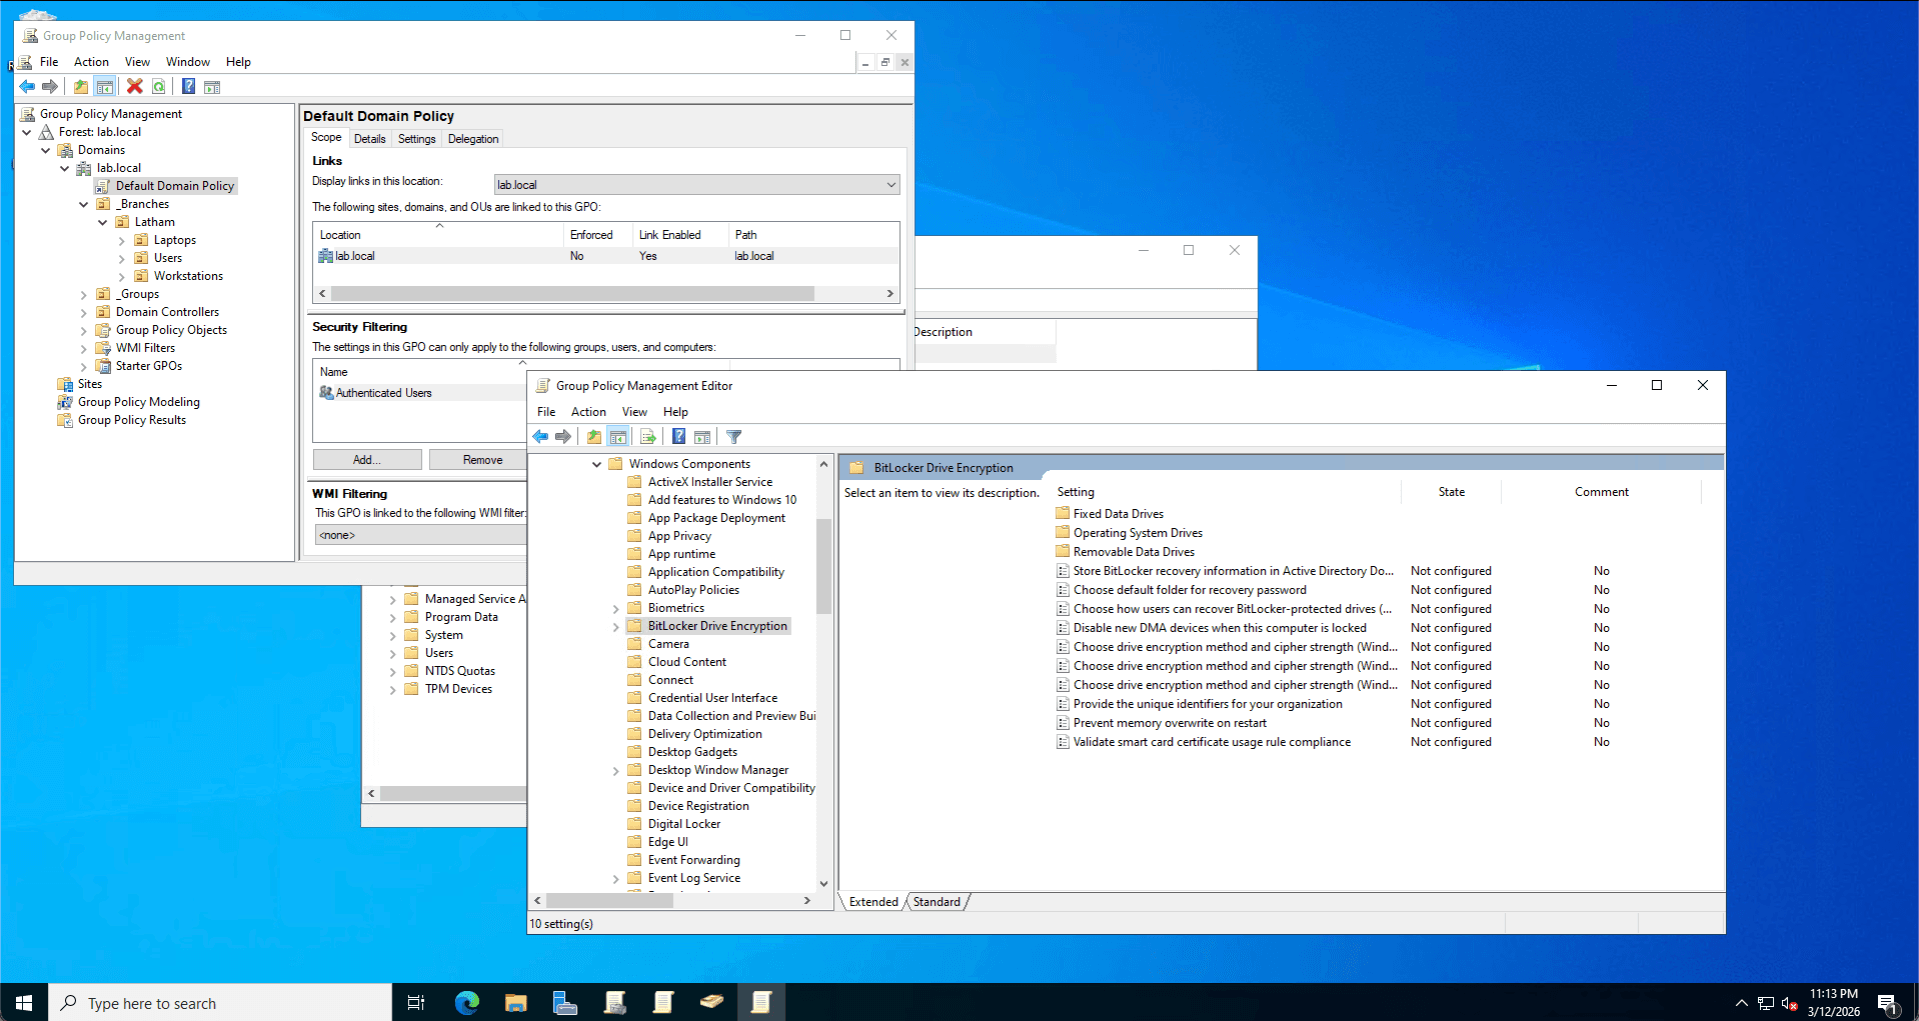Select Validate smart card certificate usage rule compliance
The height and width of the screenshot is (1021, 1919).
(1211, 742)
